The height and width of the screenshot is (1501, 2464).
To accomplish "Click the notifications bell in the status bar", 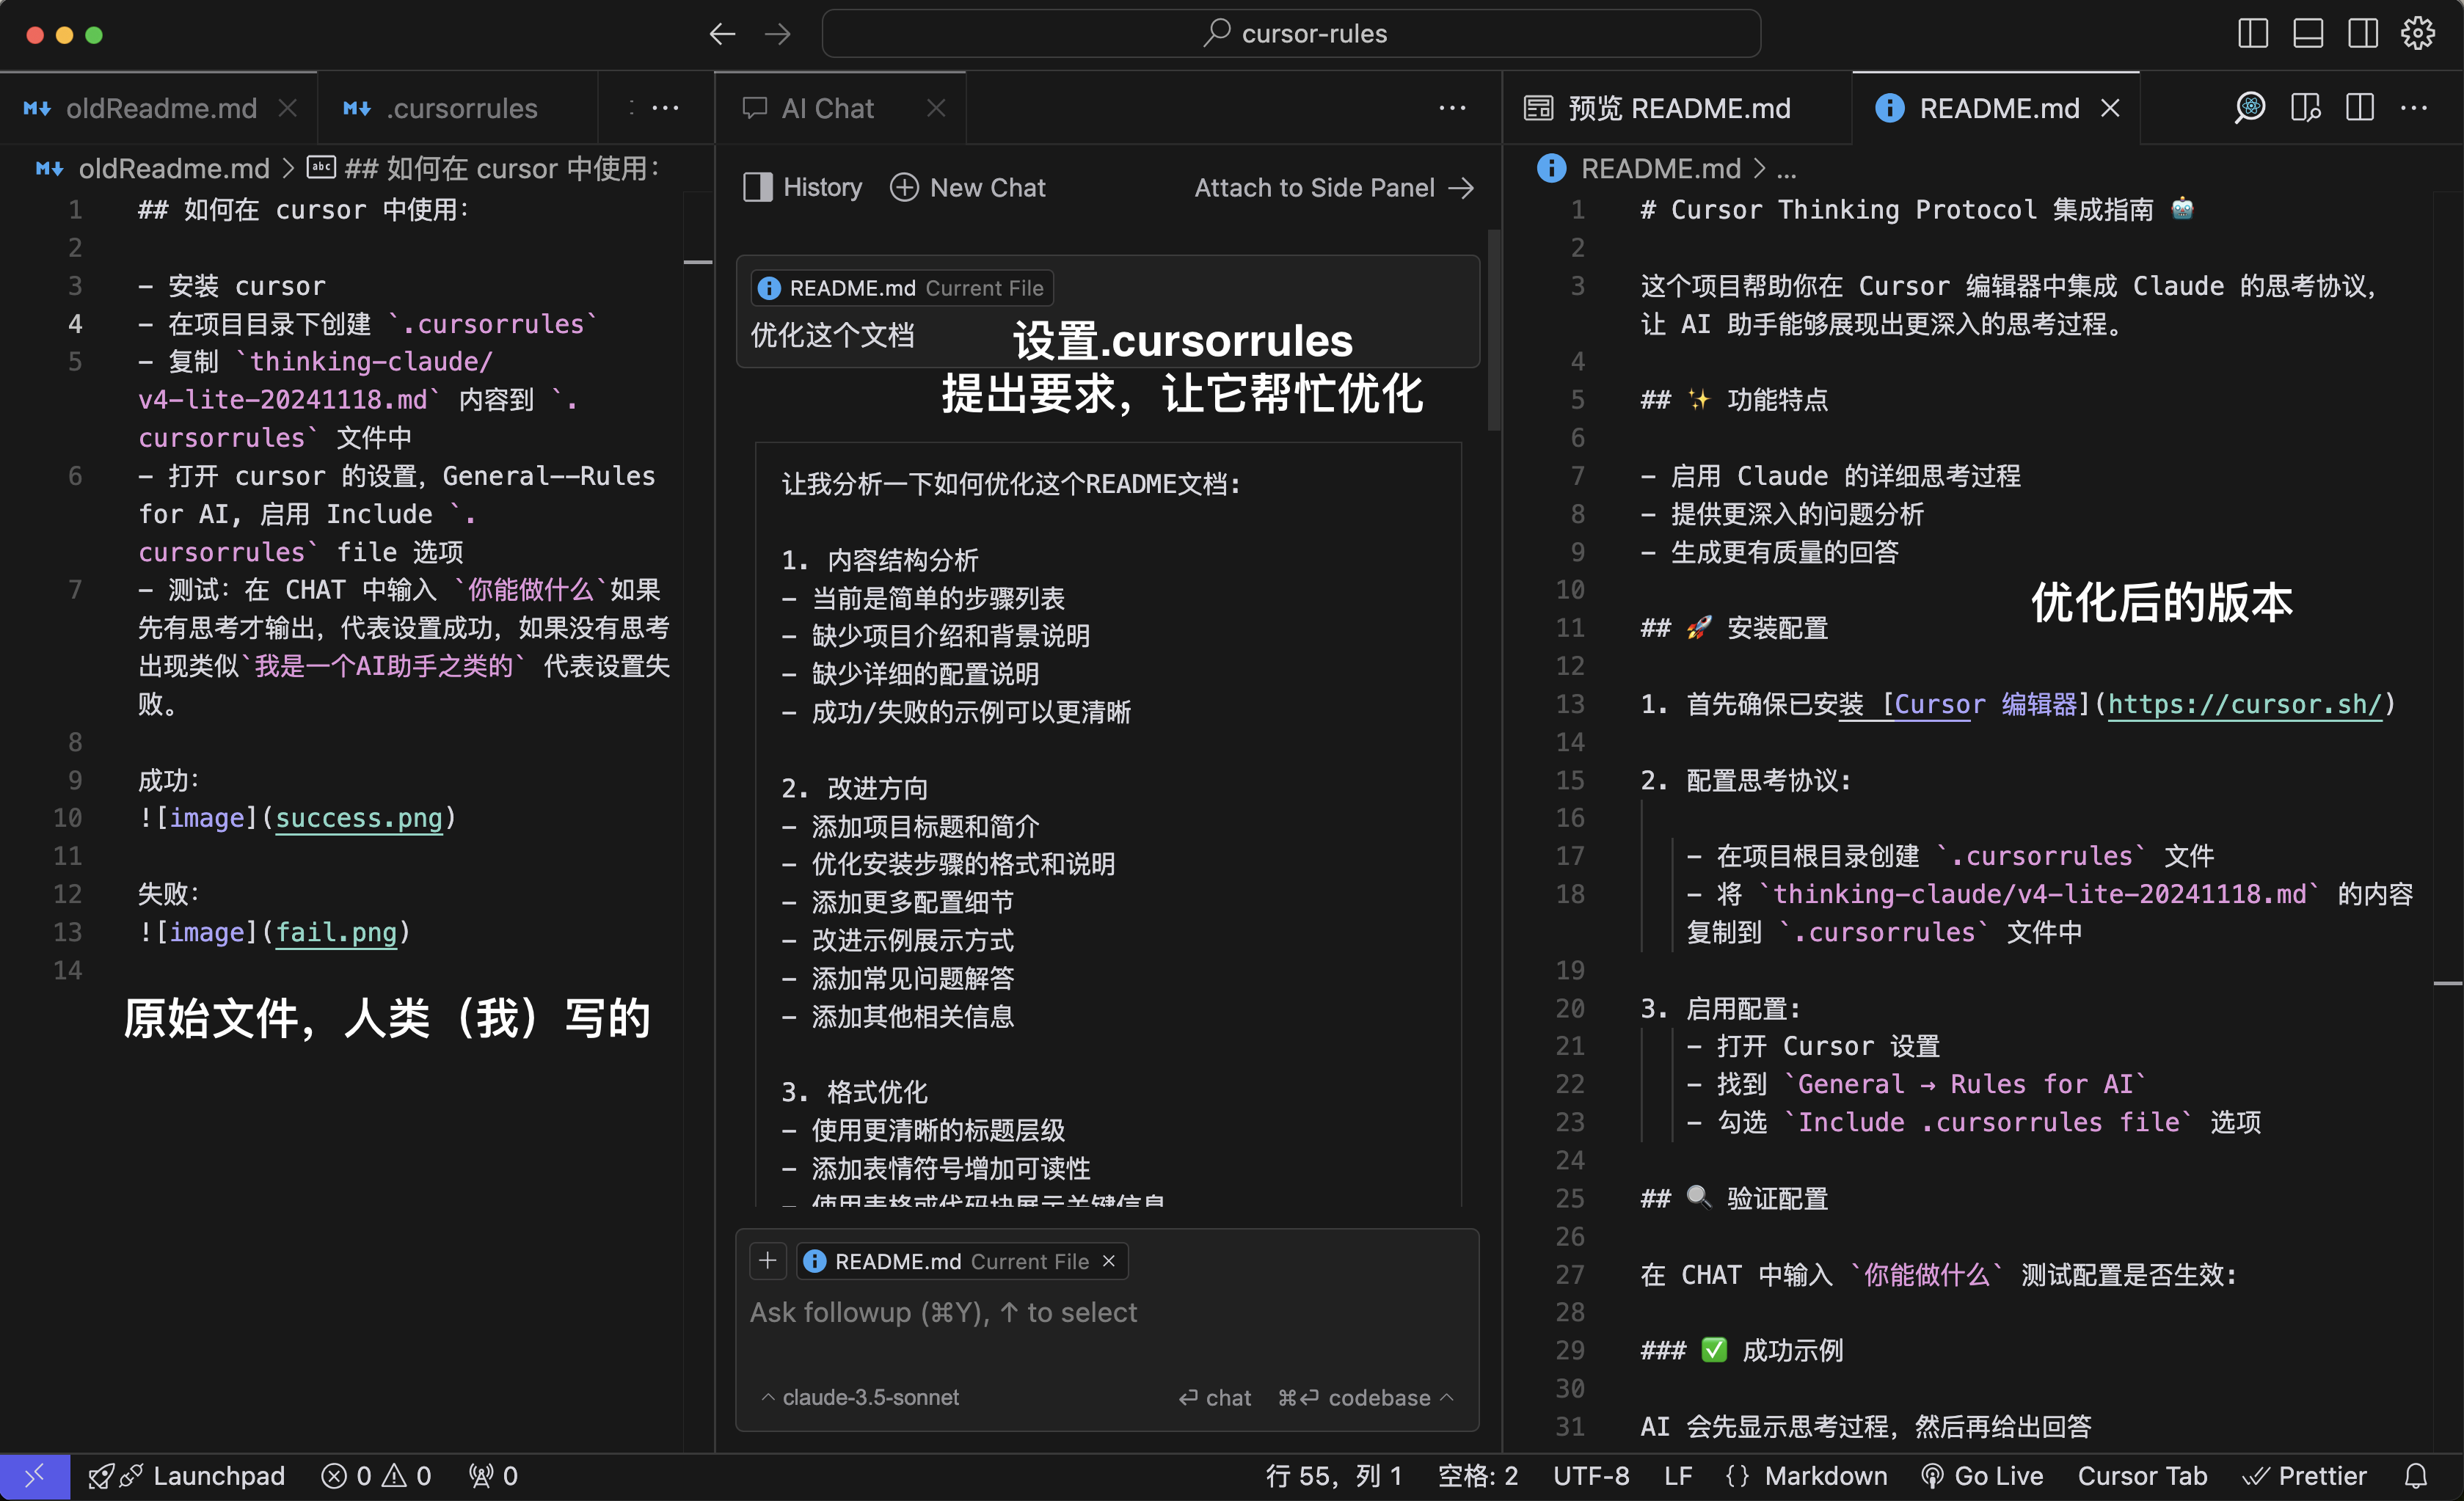I will click(2416, 1476).
